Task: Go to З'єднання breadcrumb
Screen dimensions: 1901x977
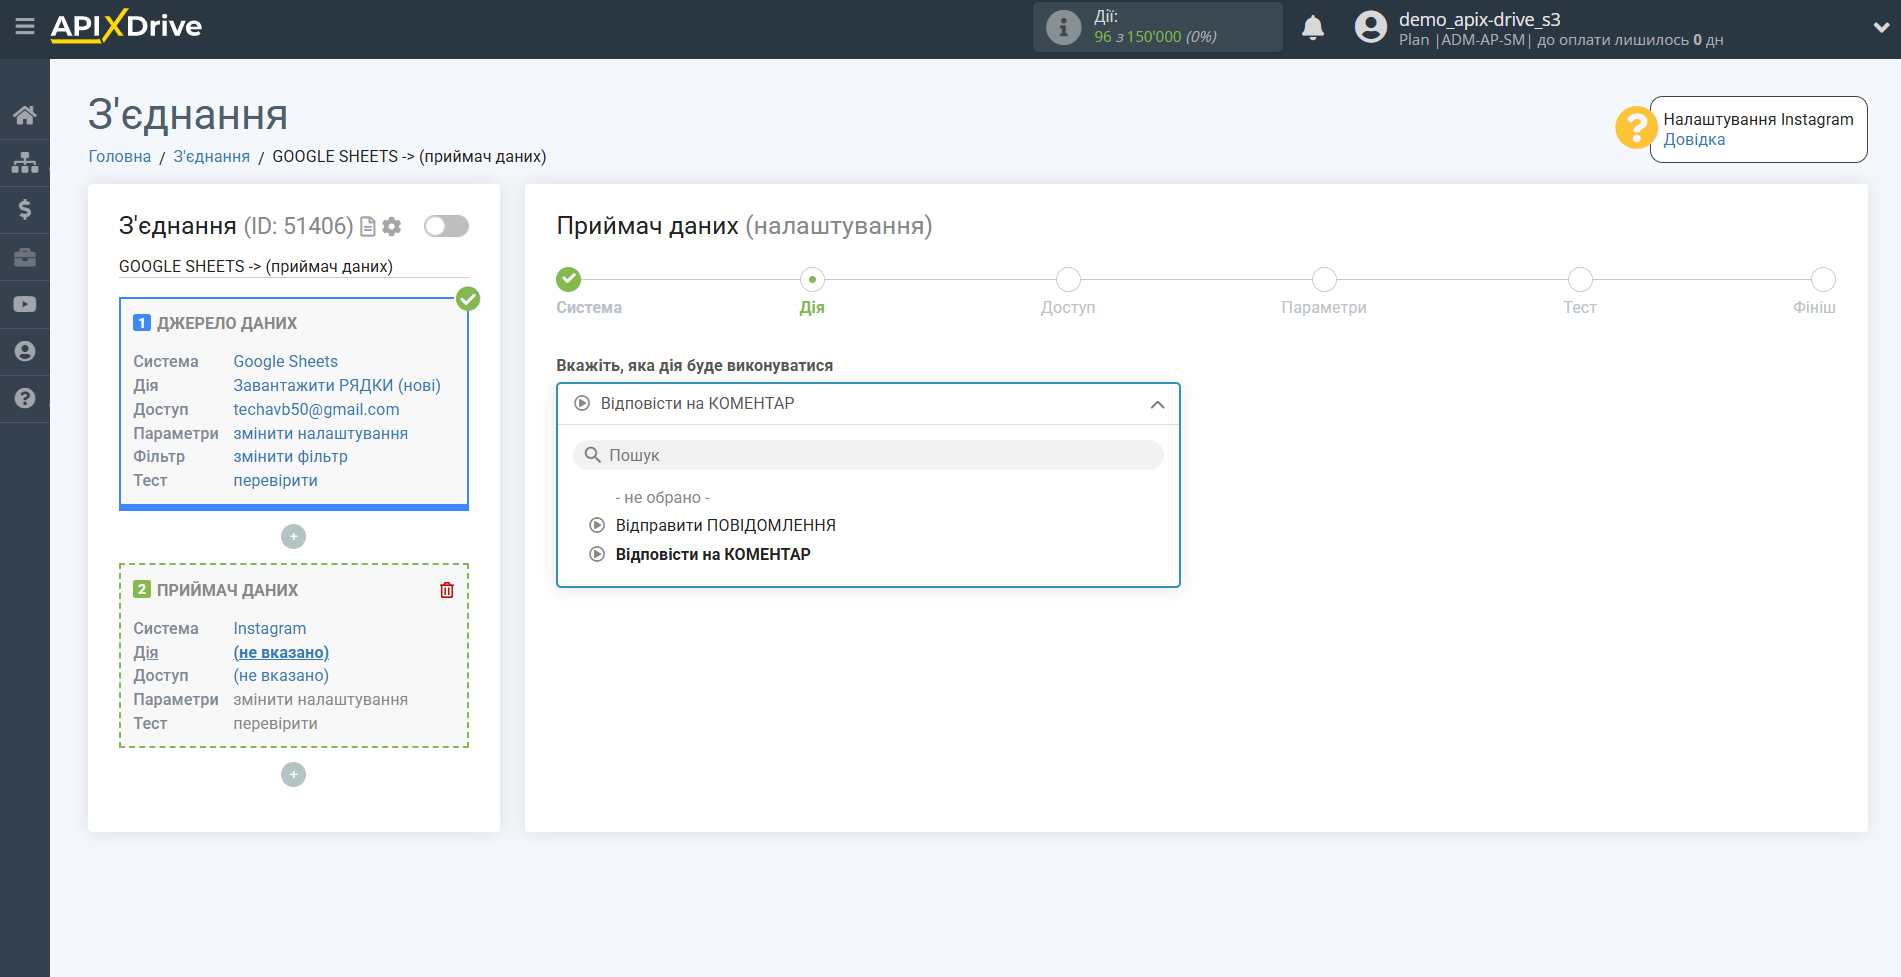Action: (x=212, y=156)
